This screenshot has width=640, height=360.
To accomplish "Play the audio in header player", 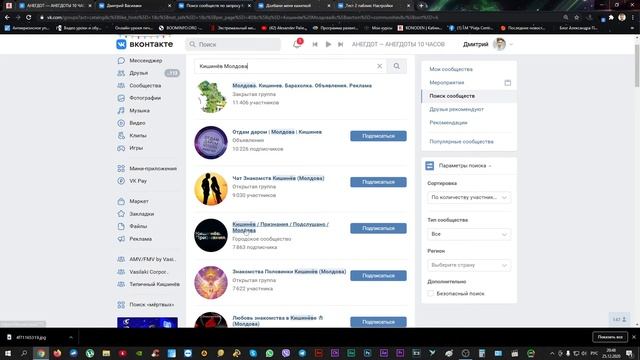I will tap(328, 44).
